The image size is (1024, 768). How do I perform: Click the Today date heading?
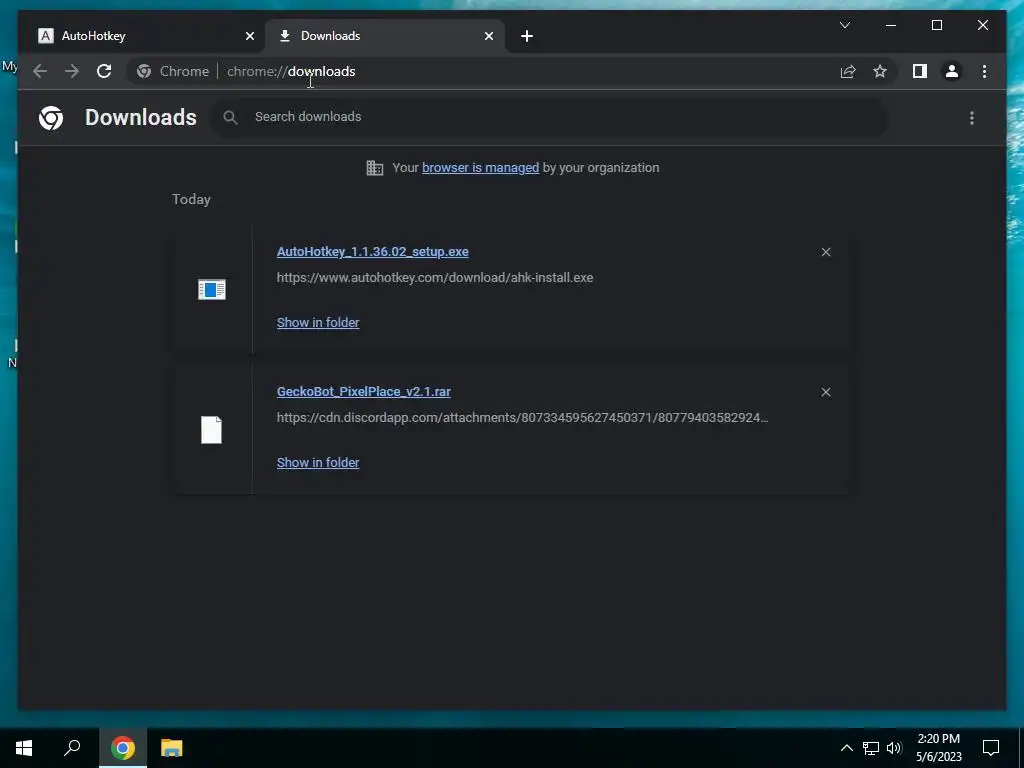pos(191,199)
